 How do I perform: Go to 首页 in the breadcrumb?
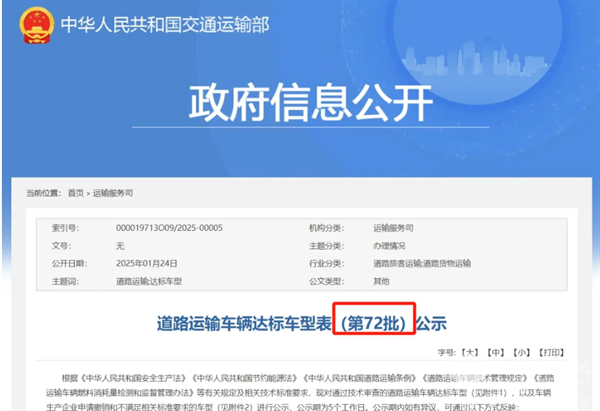(76, 192)
